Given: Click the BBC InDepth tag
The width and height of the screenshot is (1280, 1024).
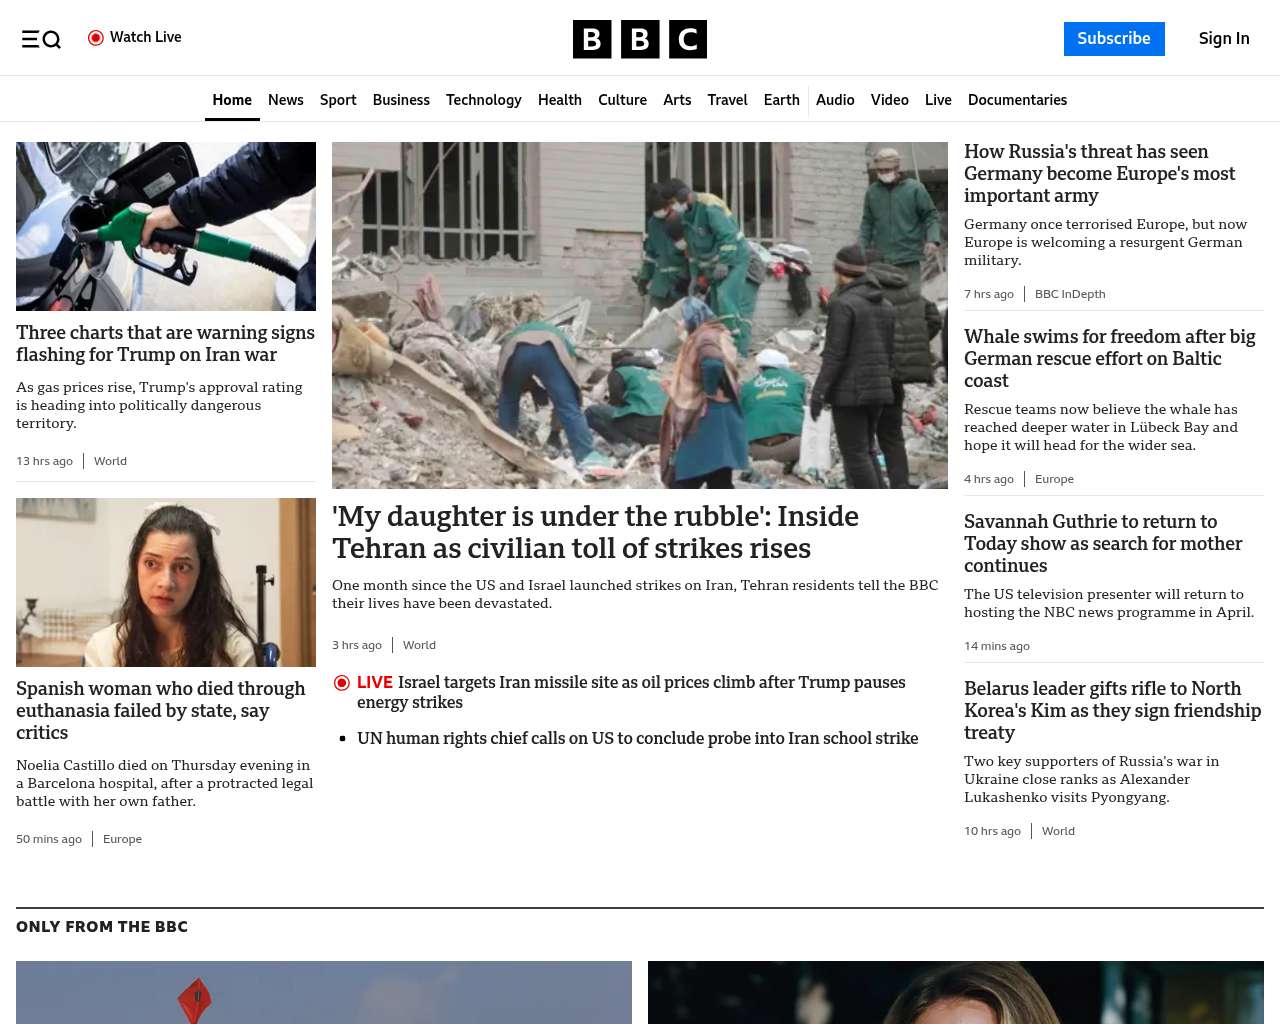Looking at the screenshot, I should [x=1069, y=294].
